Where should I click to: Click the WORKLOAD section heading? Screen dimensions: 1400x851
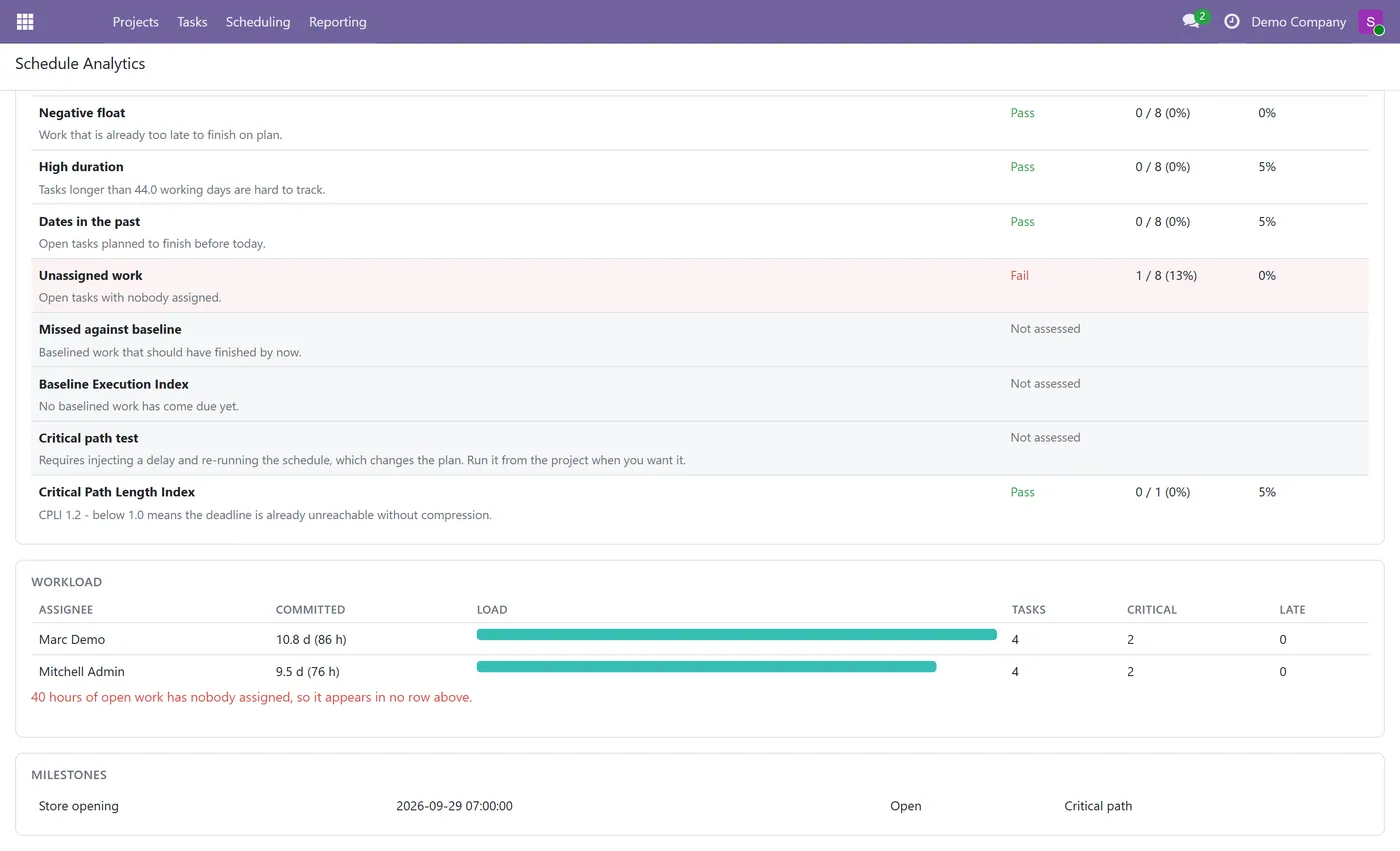pos(67,582)
